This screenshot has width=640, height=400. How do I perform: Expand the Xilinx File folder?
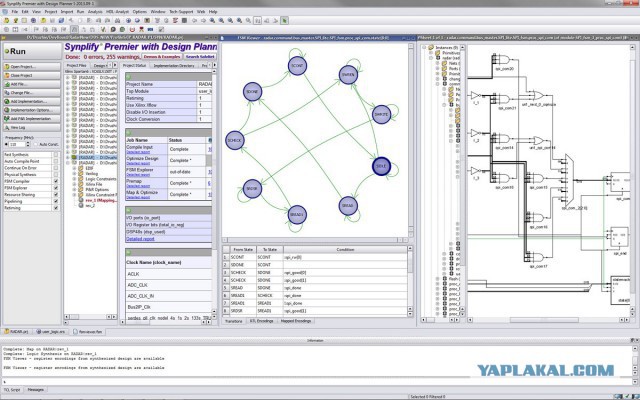click(x=74, y=184)
